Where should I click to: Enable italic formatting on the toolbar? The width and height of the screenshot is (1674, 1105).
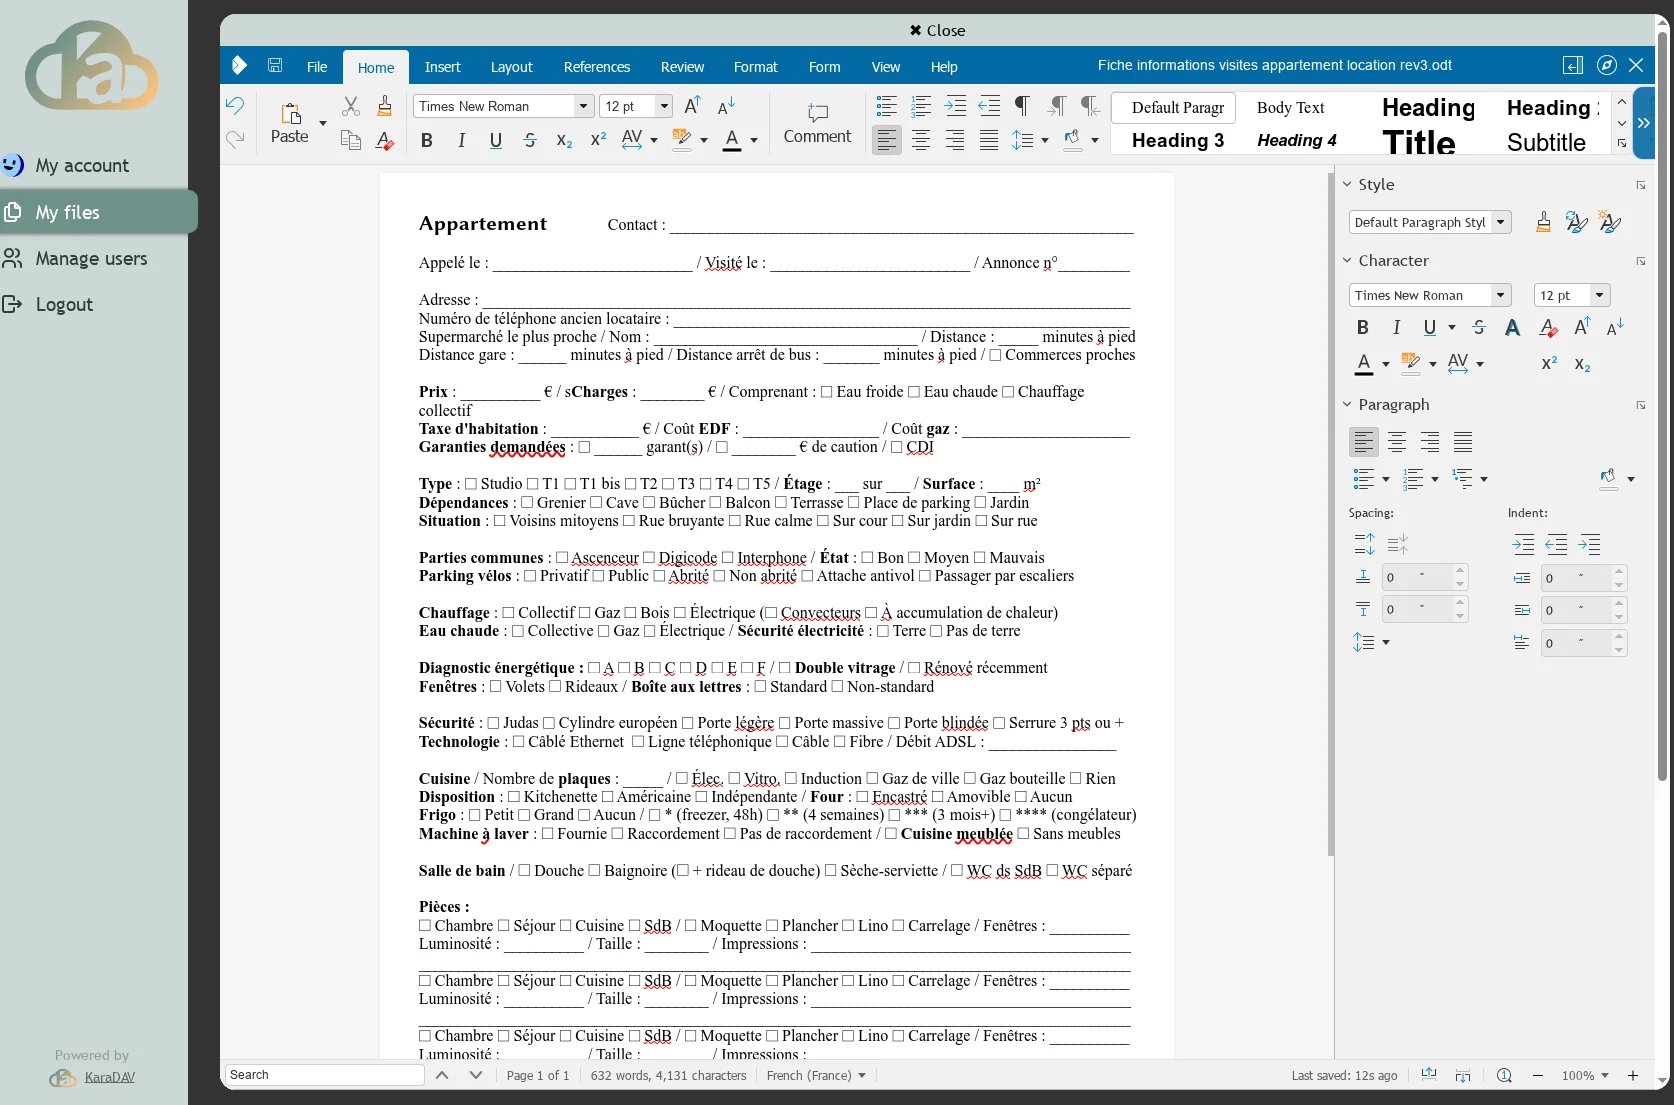click(461, 140)
